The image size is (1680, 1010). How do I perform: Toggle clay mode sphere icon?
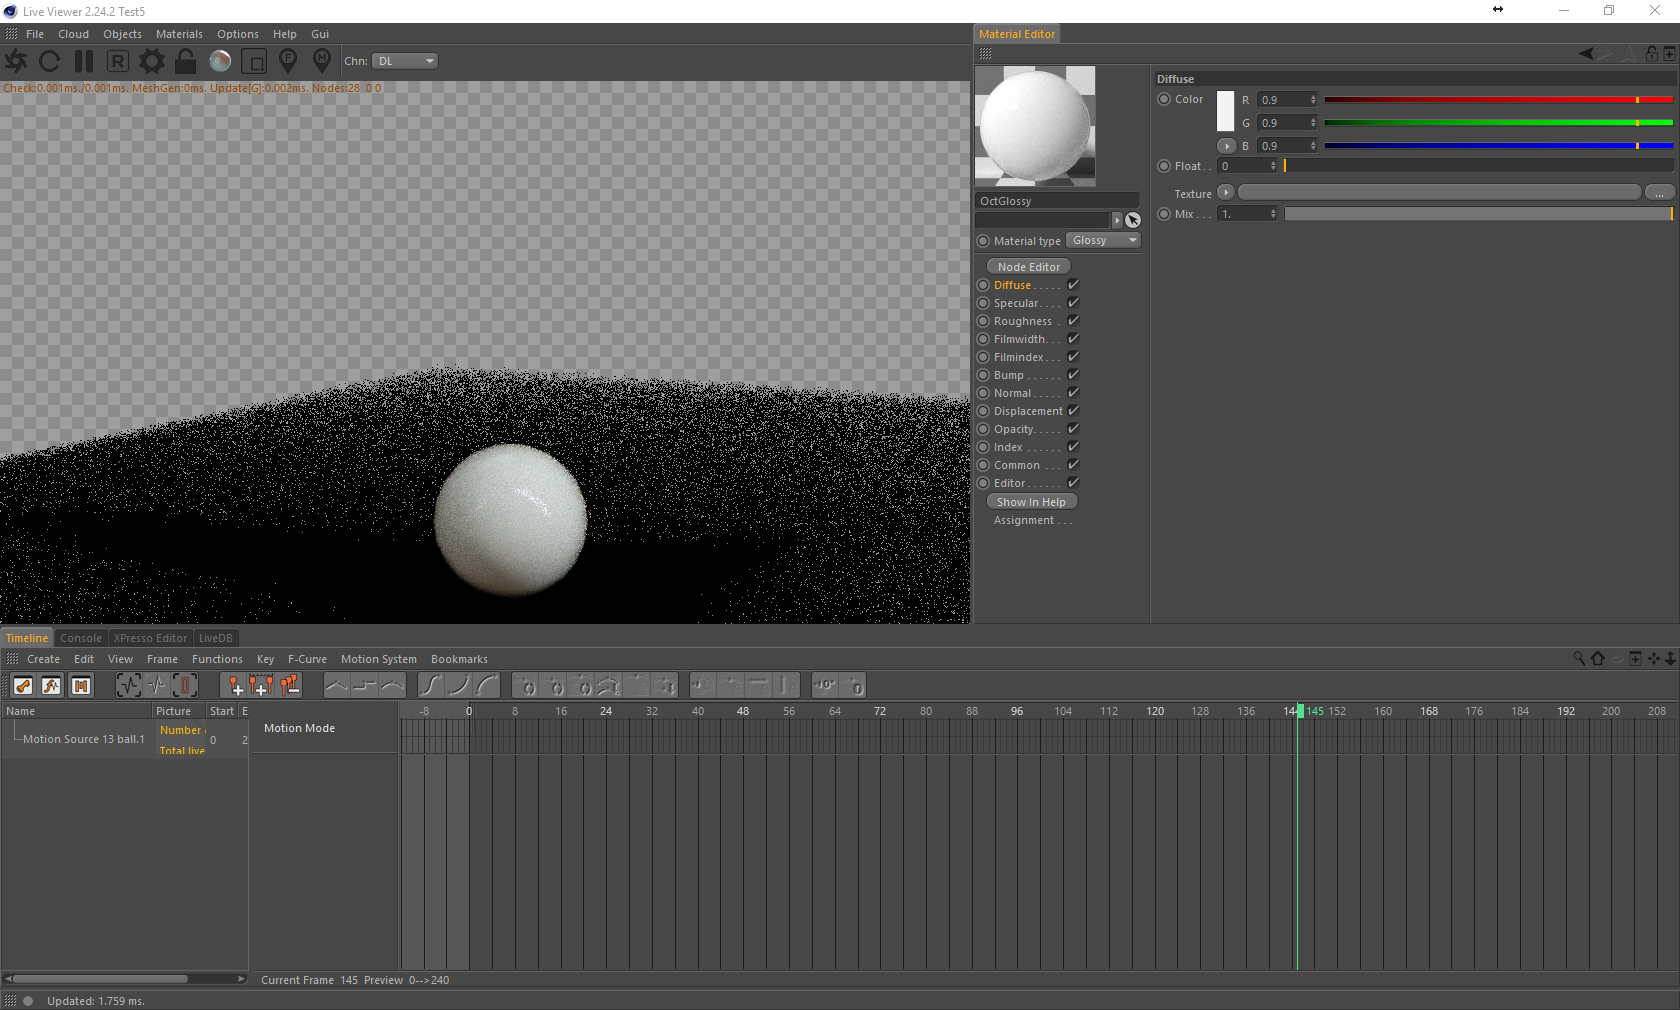pos(220,61)
